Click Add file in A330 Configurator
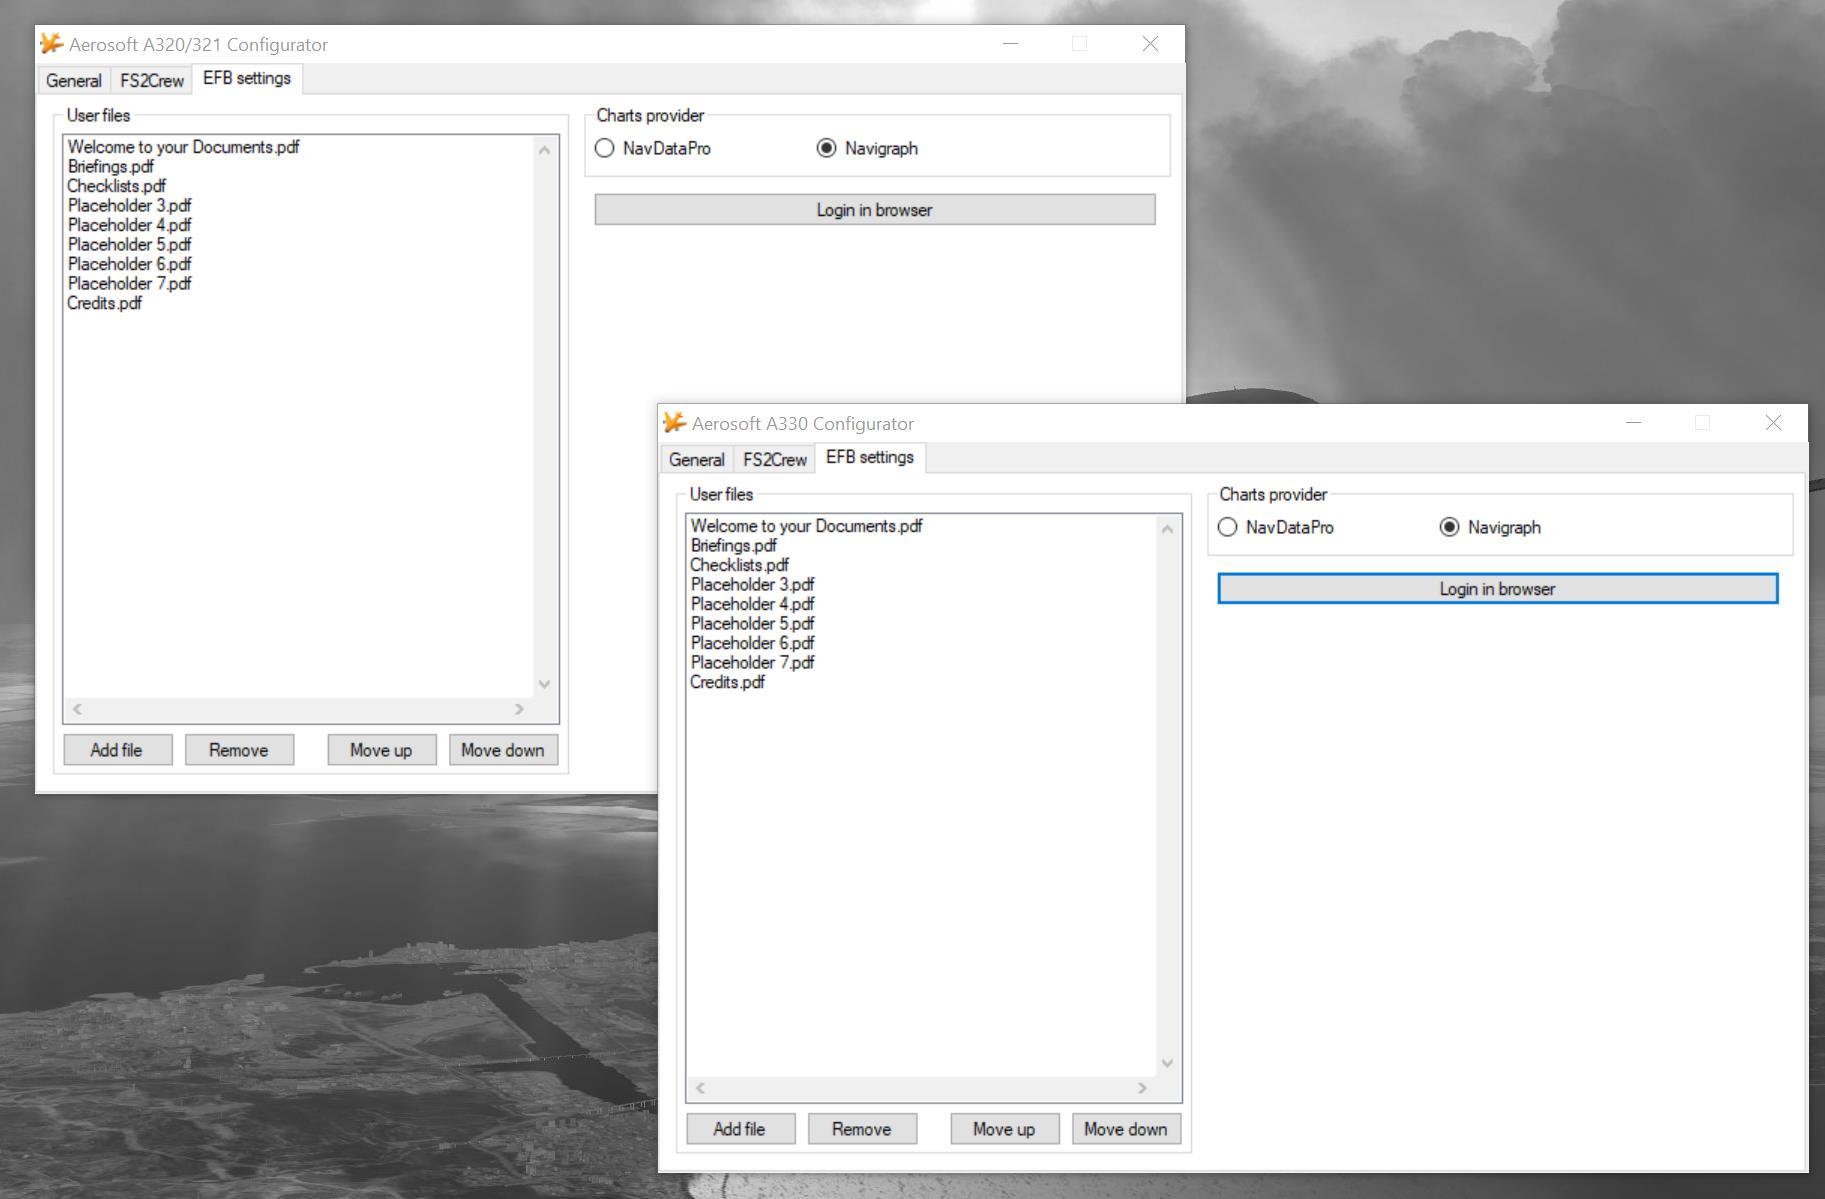This screenshot has height=1199, width=1825. [x=739, y=1129]
